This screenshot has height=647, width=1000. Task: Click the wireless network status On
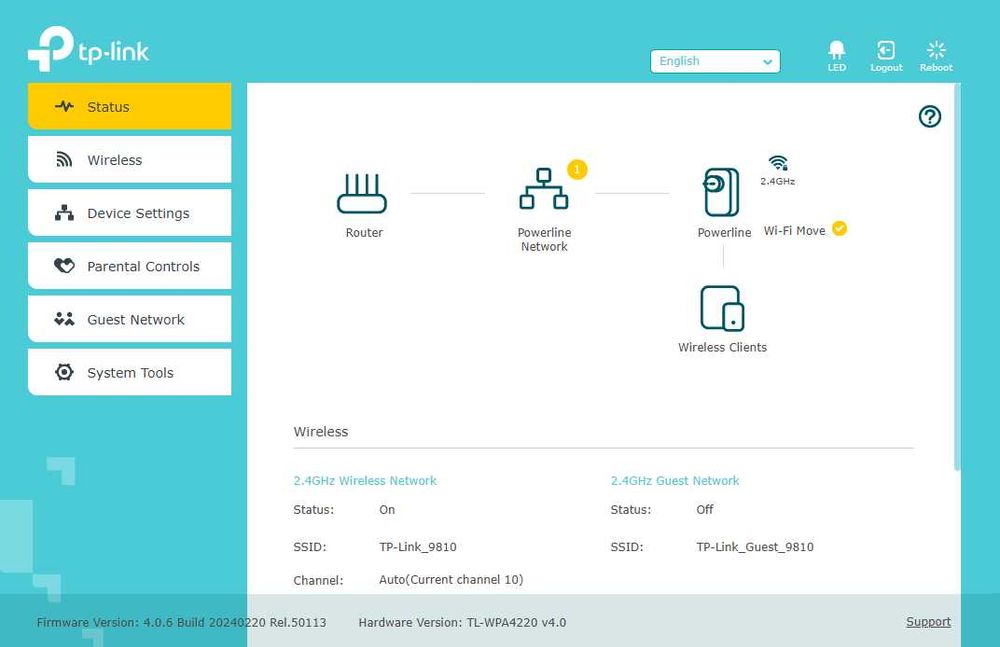386,510
